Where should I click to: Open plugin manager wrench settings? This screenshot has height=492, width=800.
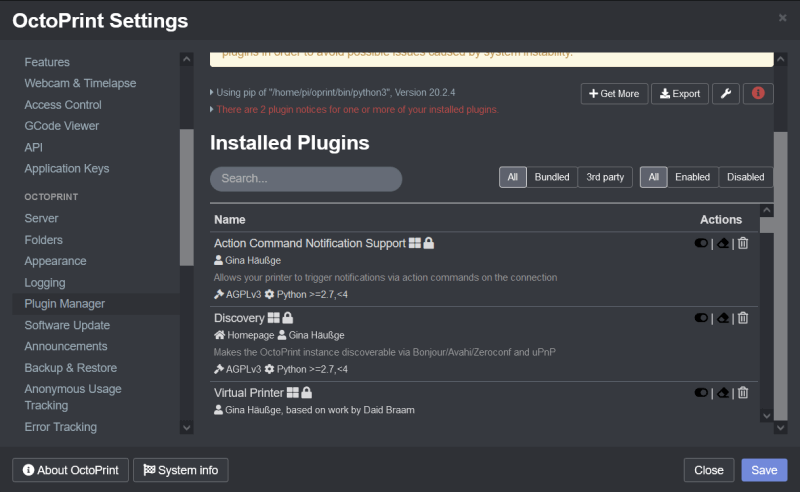(x=726, y=93)
